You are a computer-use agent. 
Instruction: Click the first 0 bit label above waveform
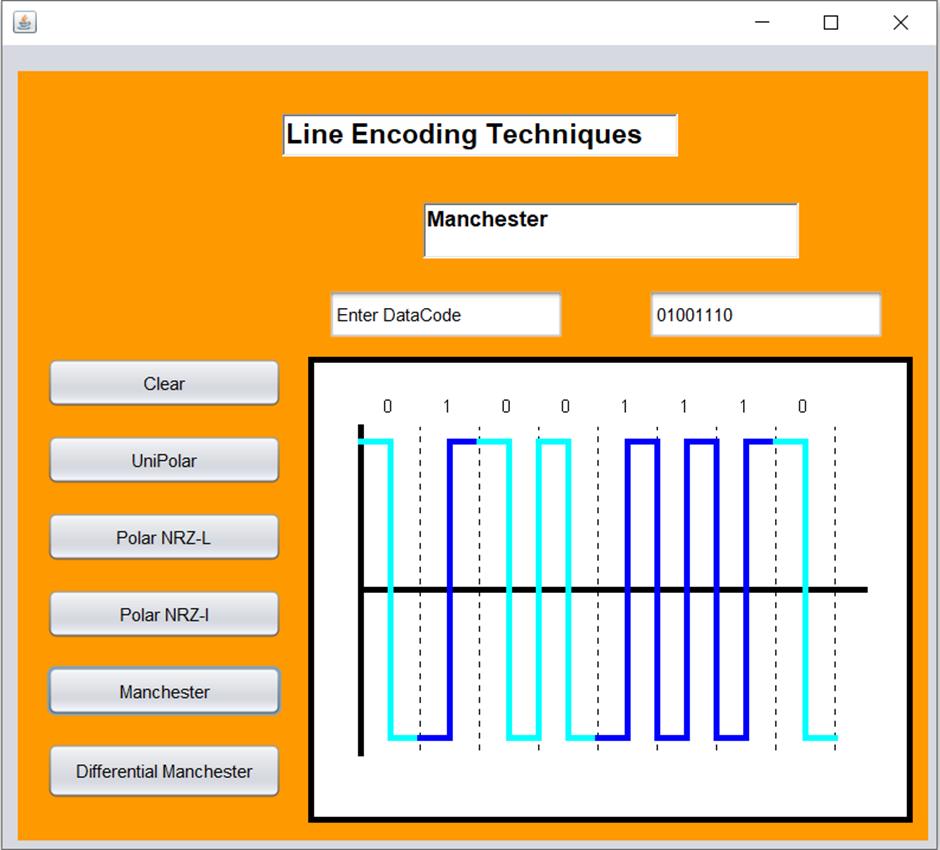coord(388,407)
